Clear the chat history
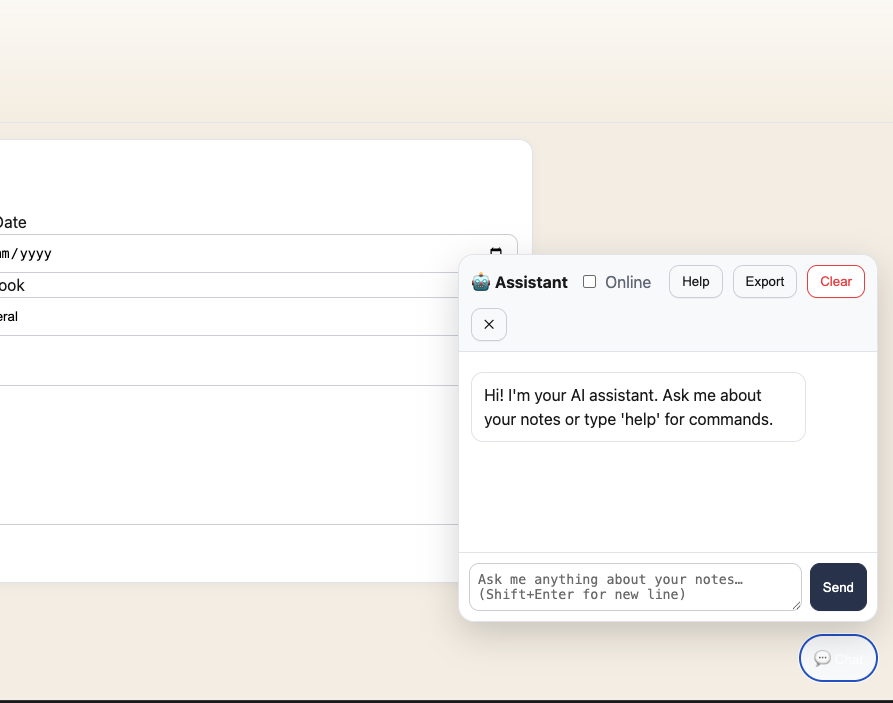The height and width of the screenshot is (703, 893). click(835, 281)
